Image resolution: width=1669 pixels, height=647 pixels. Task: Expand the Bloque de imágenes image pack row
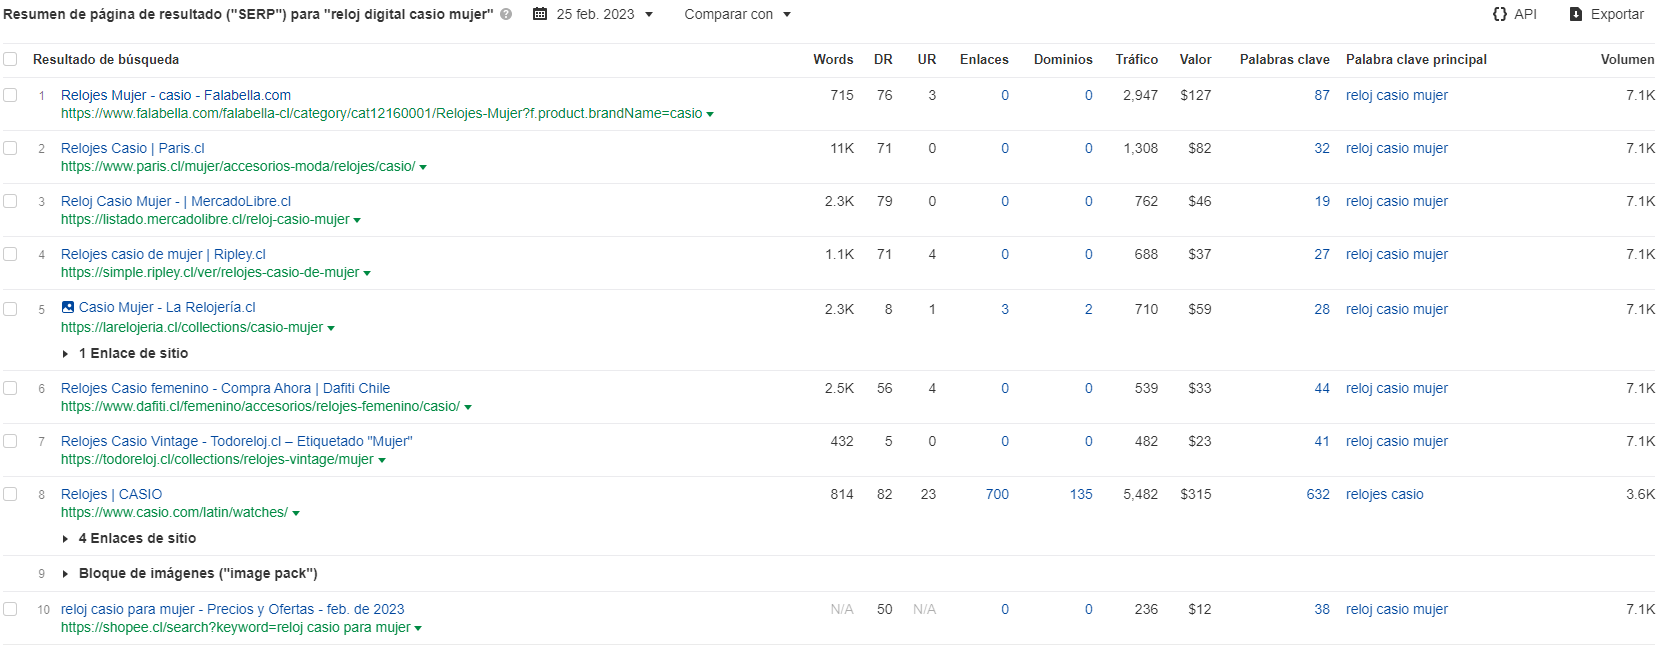tap(190, 573)
